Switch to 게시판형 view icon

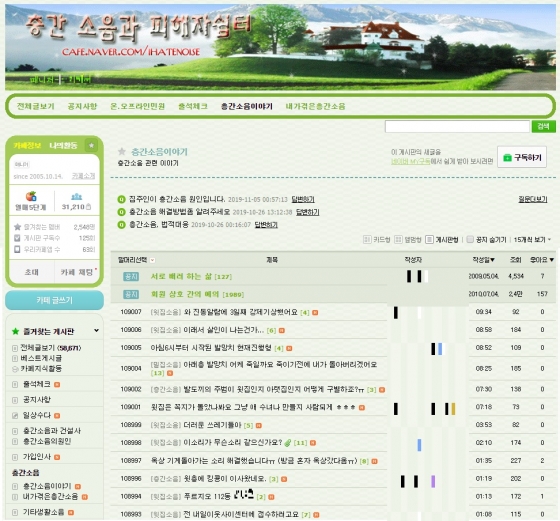pyautogui.click(x=429, y=240)
